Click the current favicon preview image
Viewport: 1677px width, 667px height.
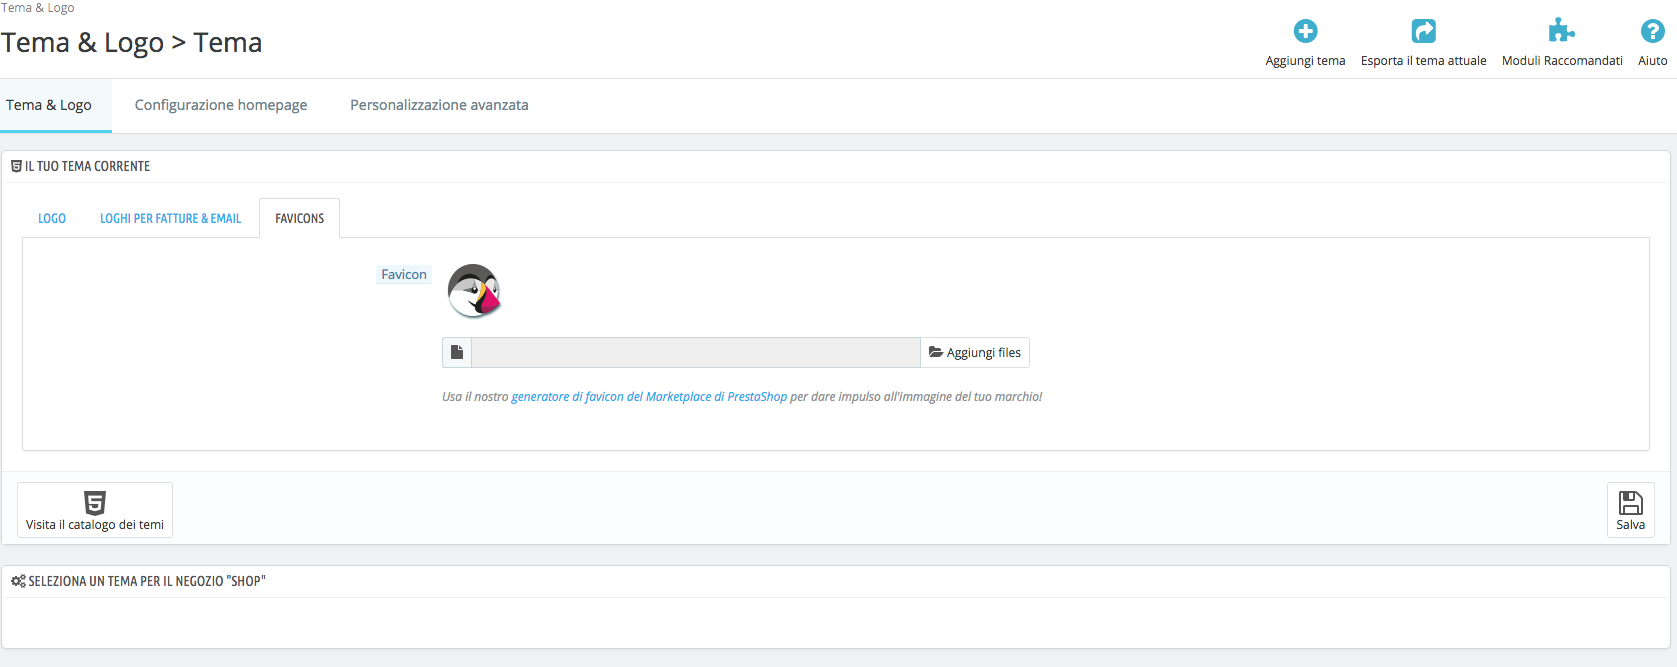474,291
